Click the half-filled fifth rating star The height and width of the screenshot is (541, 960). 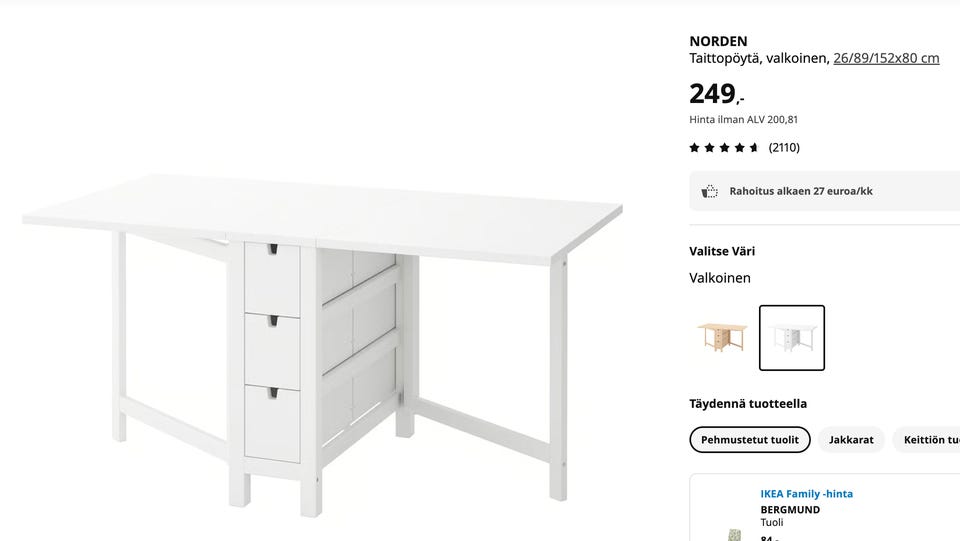pos(754,147)
